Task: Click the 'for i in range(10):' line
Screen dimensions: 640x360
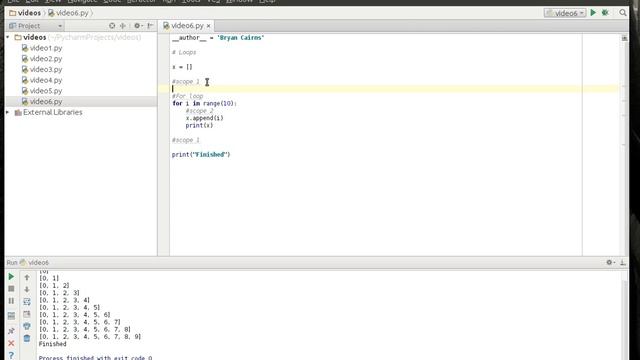Action: coord(204,104)
